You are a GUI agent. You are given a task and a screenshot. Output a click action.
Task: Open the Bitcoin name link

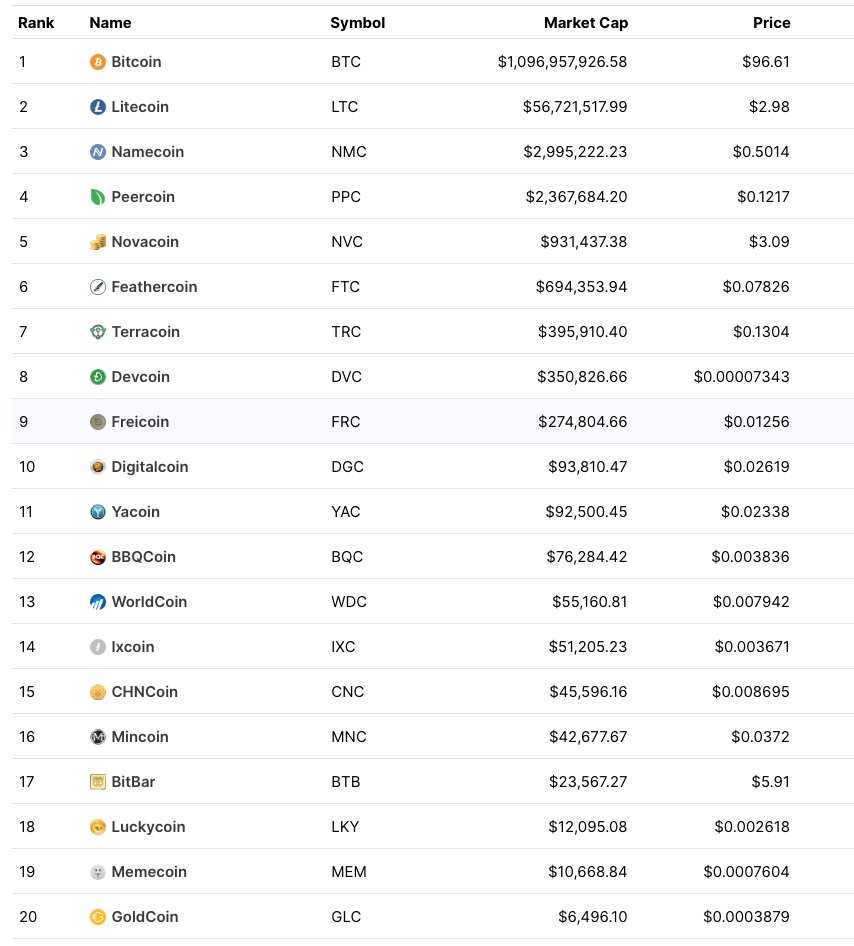pyautogui.click(x=136, y=61)
